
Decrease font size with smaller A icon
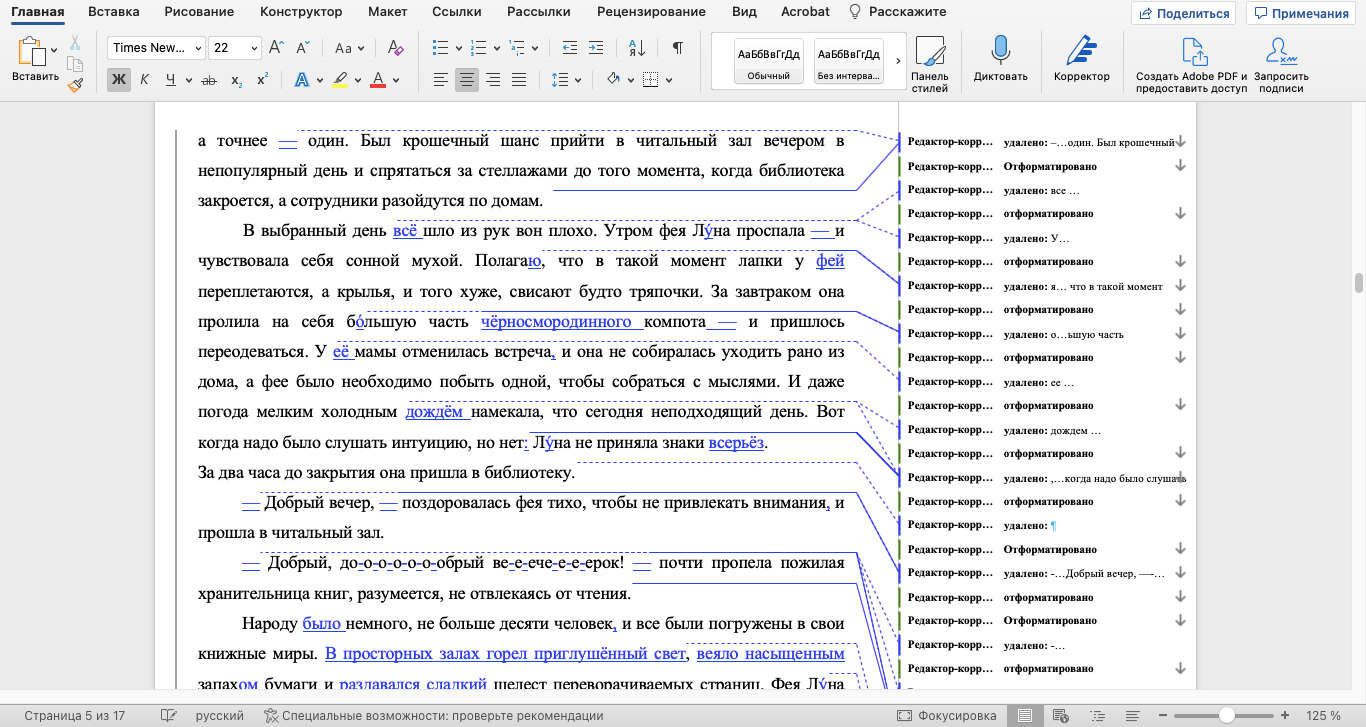tap(303, 48)
